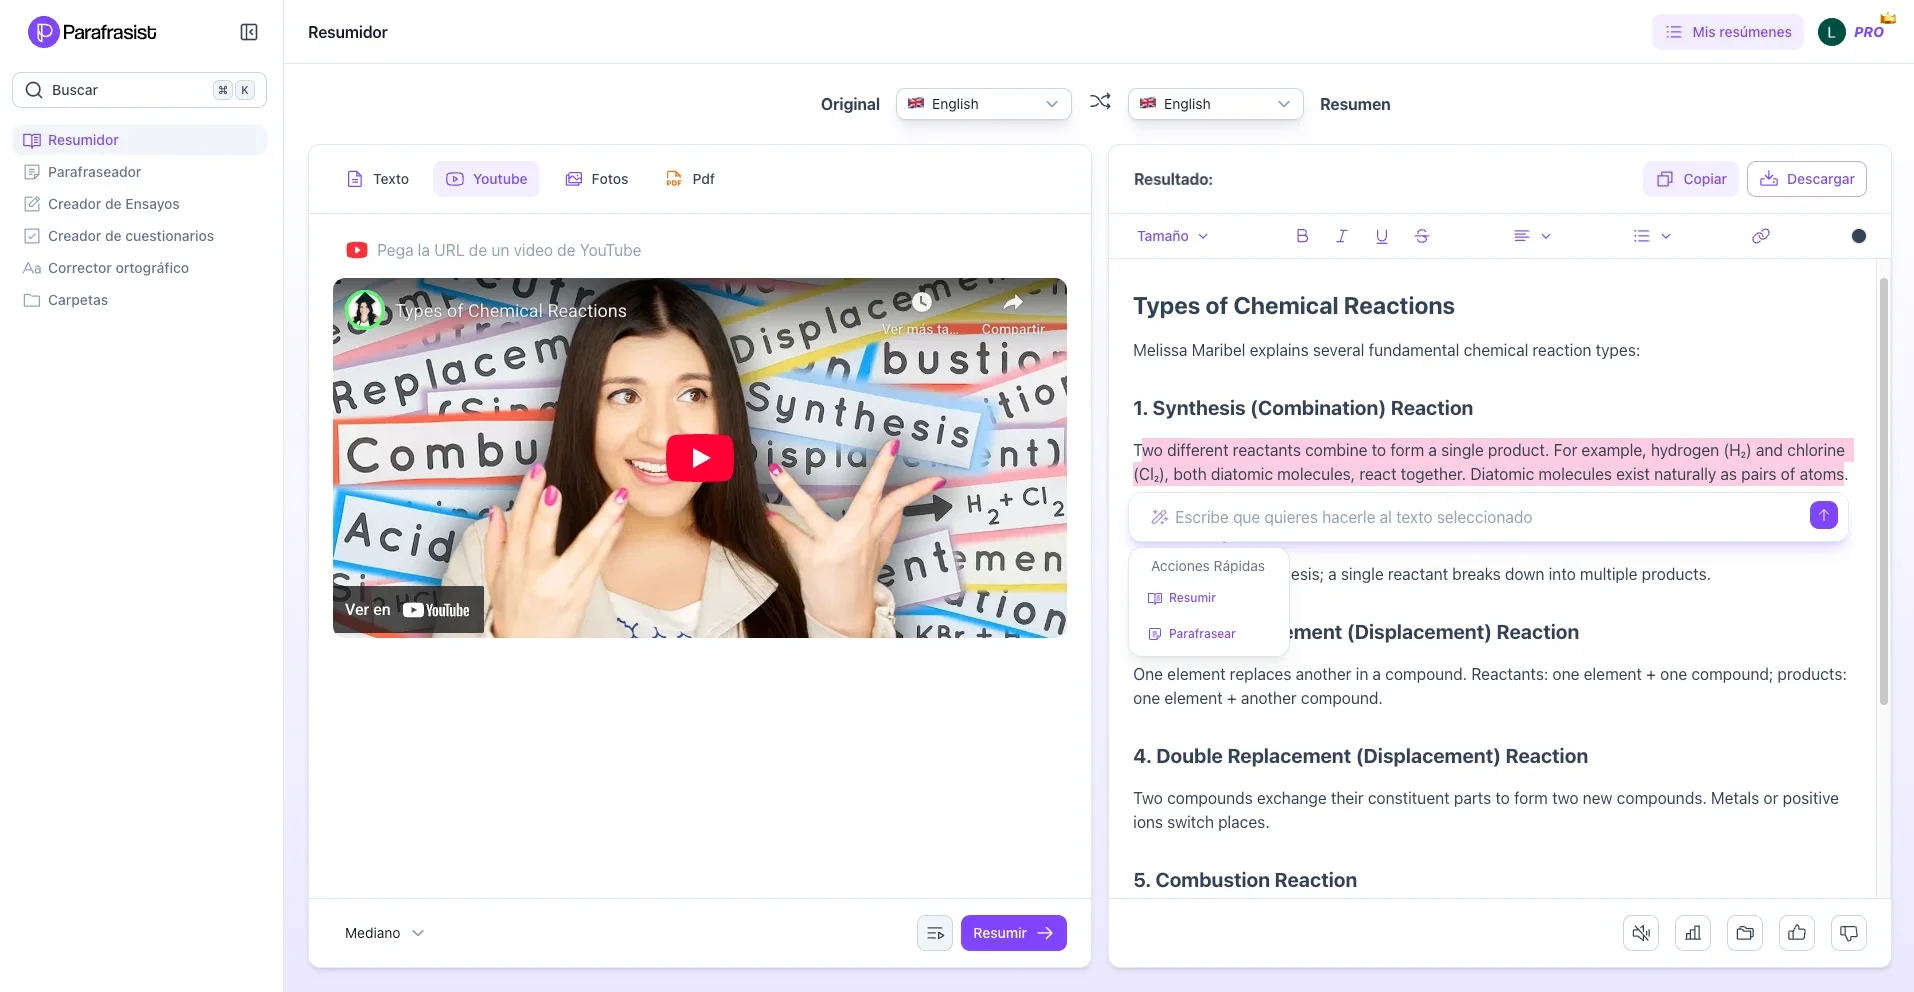The height and width of the screenshot is (992, 1914).
Task: Open the Buscar search field
Action: click(139, 90)
